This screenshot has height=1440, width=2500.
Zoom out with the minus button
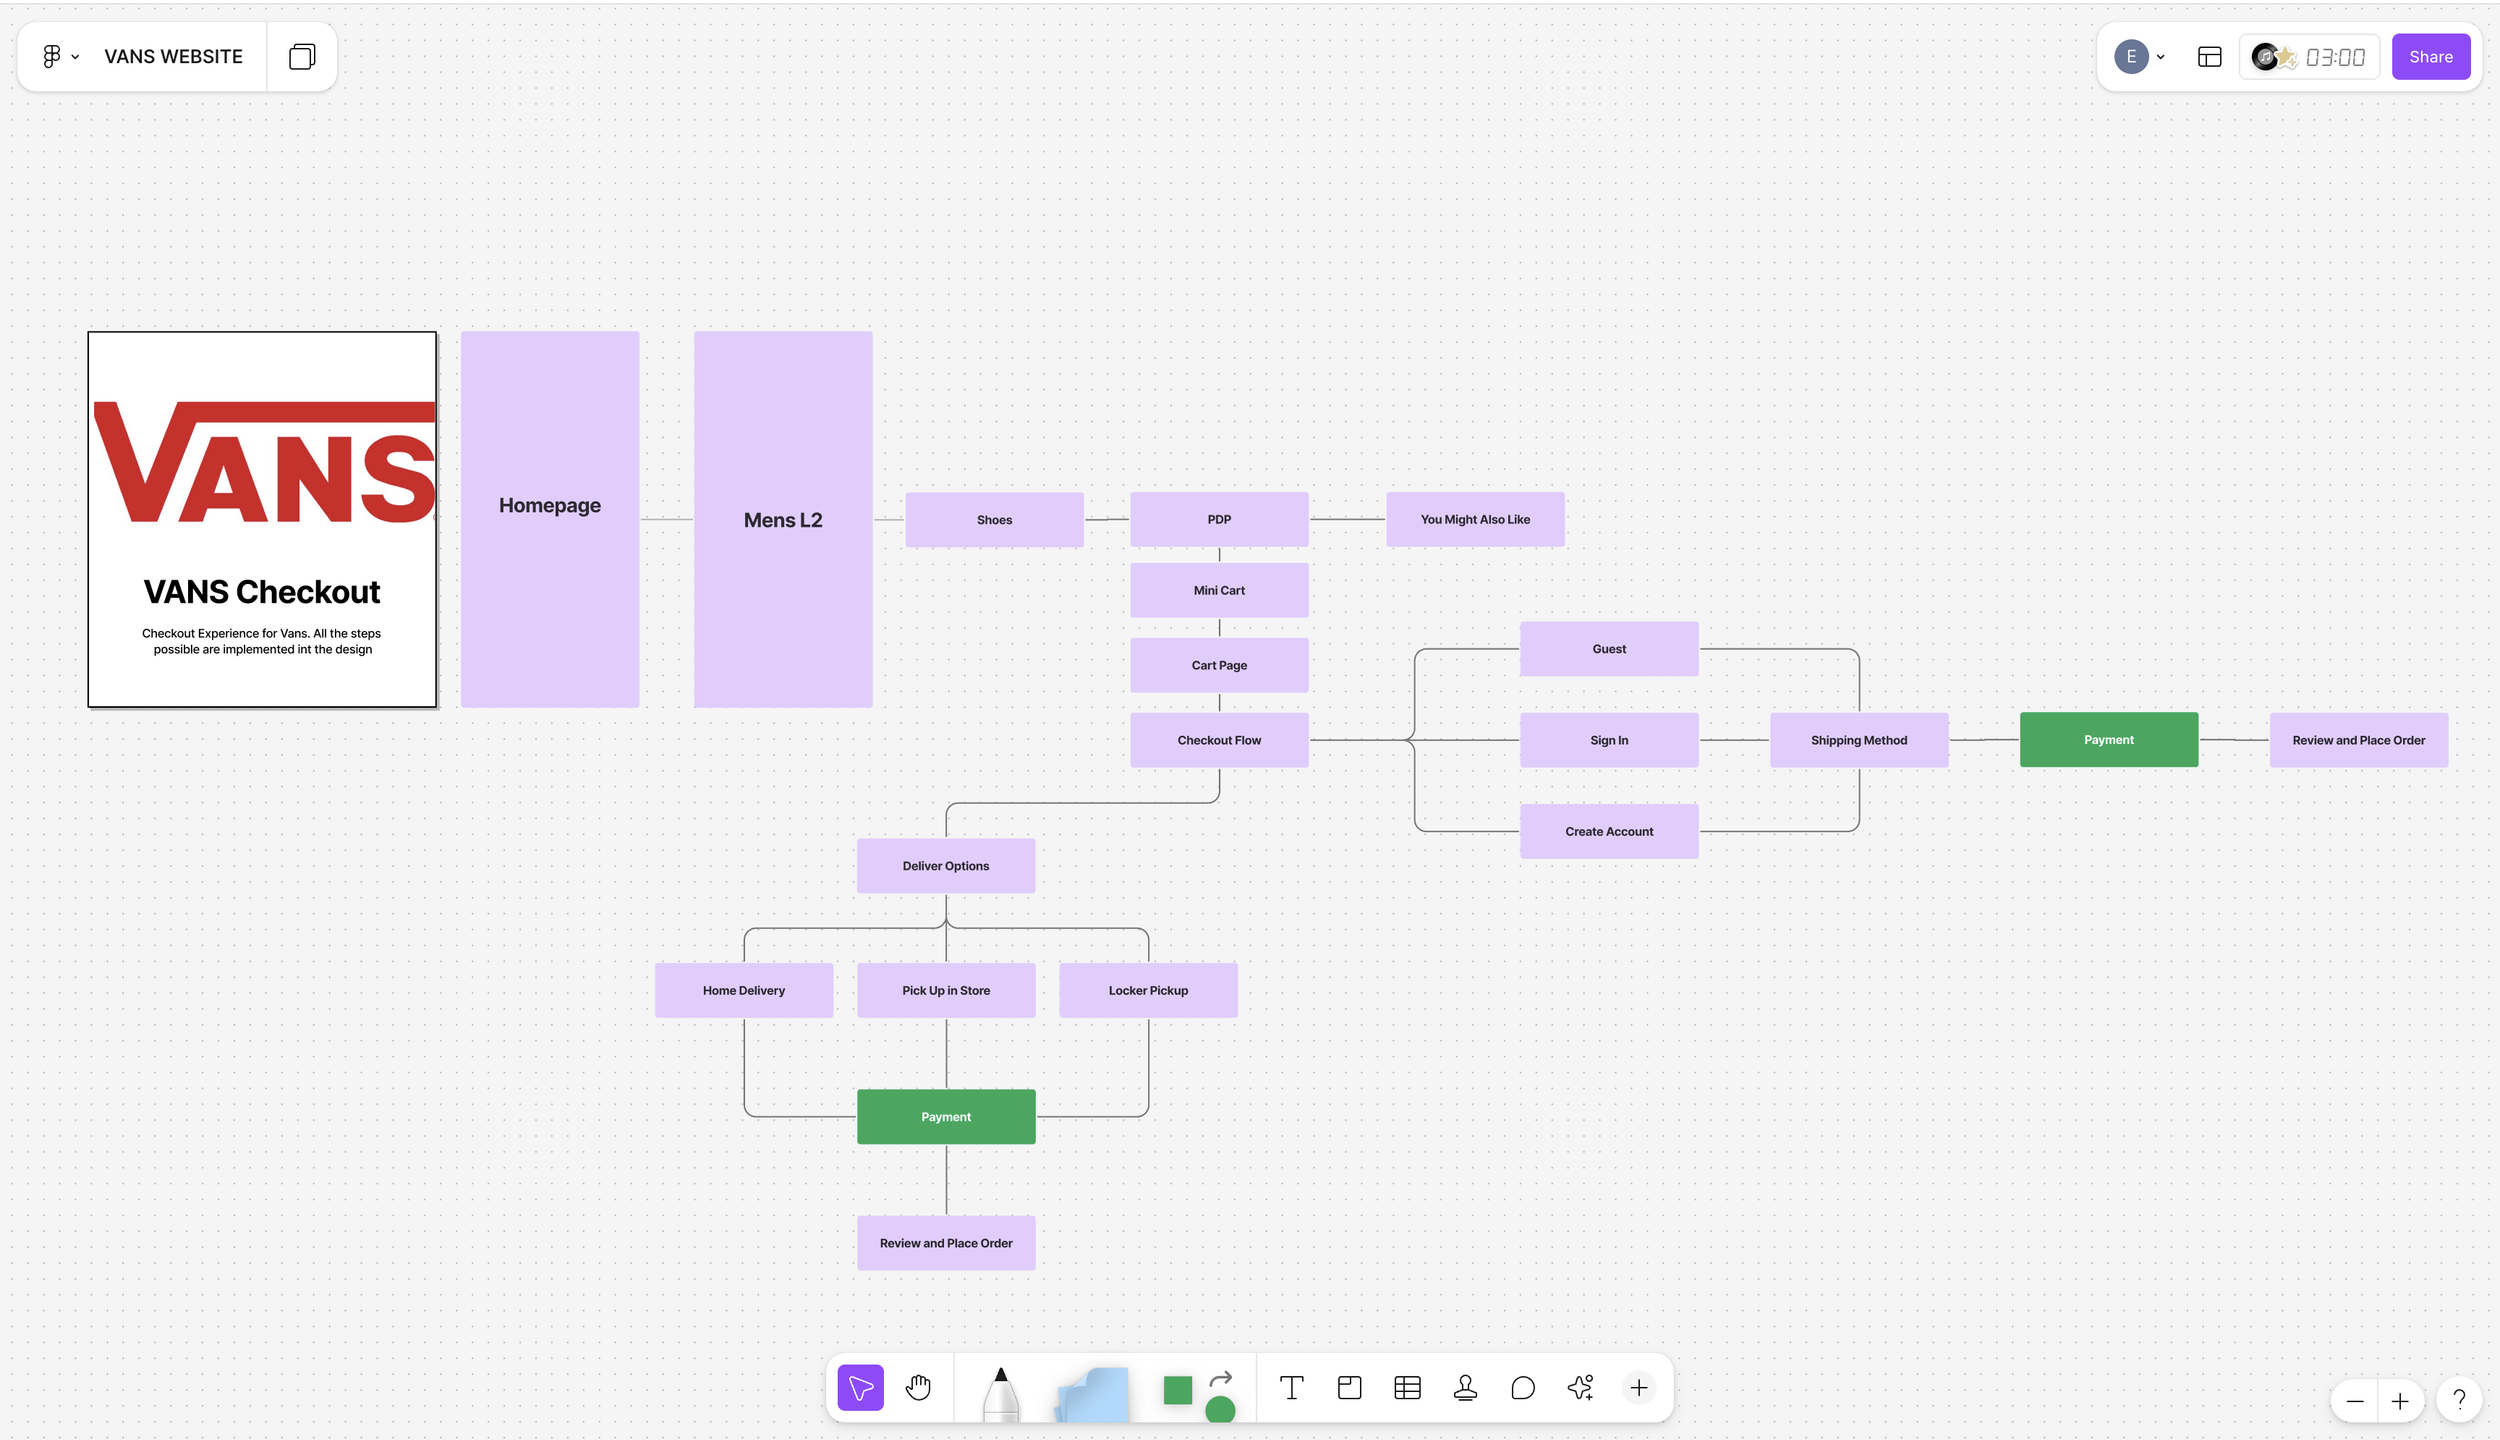click(2354, 1401)
